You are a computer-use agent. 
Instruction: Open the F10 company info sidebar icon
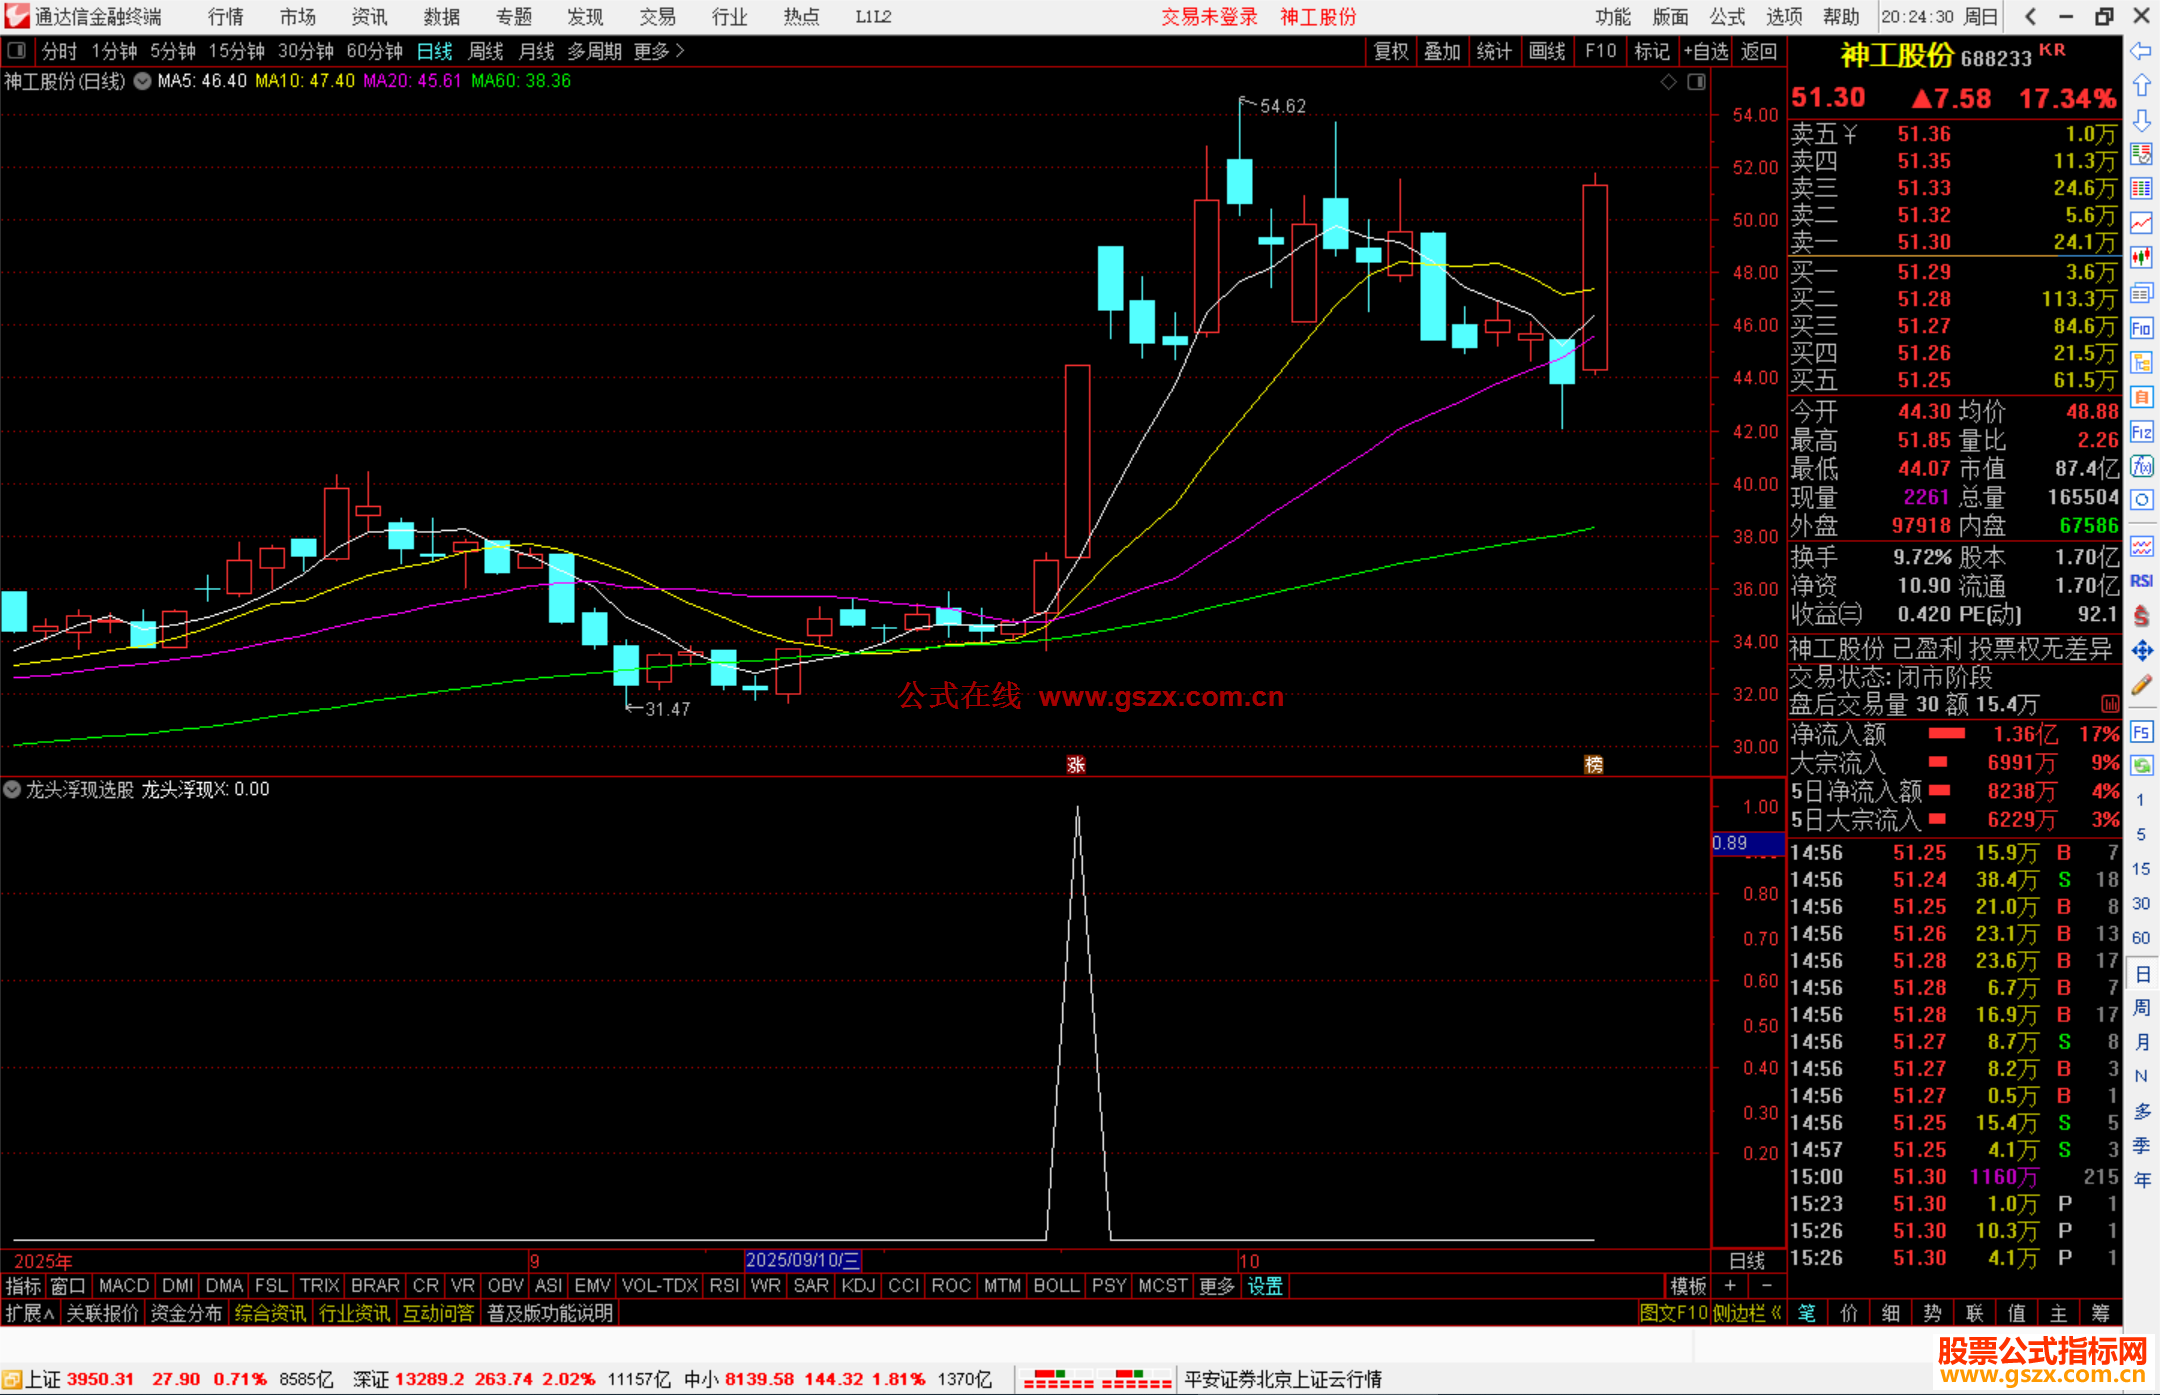(x=2141, y=328)
